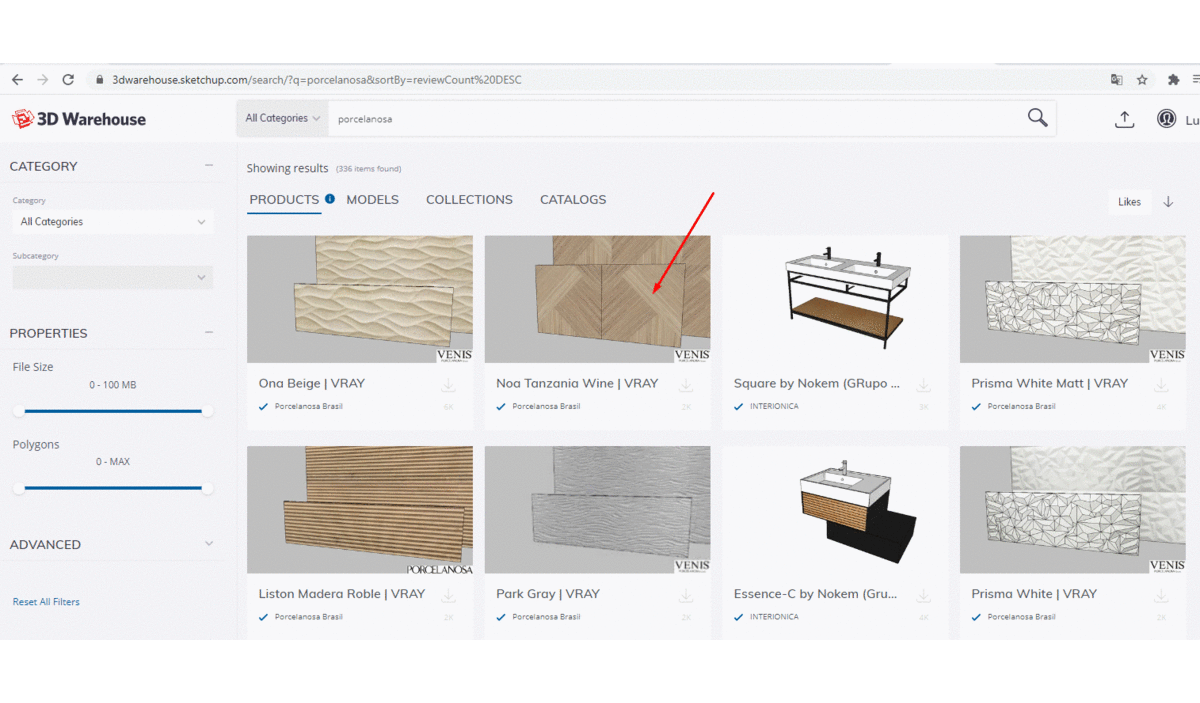Switch to COLLECTIONS tab
This screenshot has width=1200, height=703.
pos(469,200)
